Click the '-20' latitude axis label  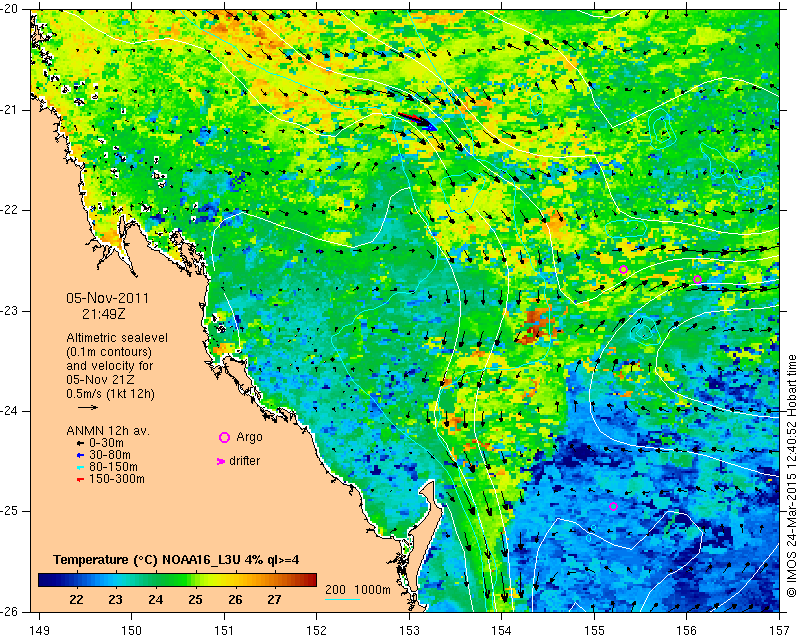pos(10,9)
